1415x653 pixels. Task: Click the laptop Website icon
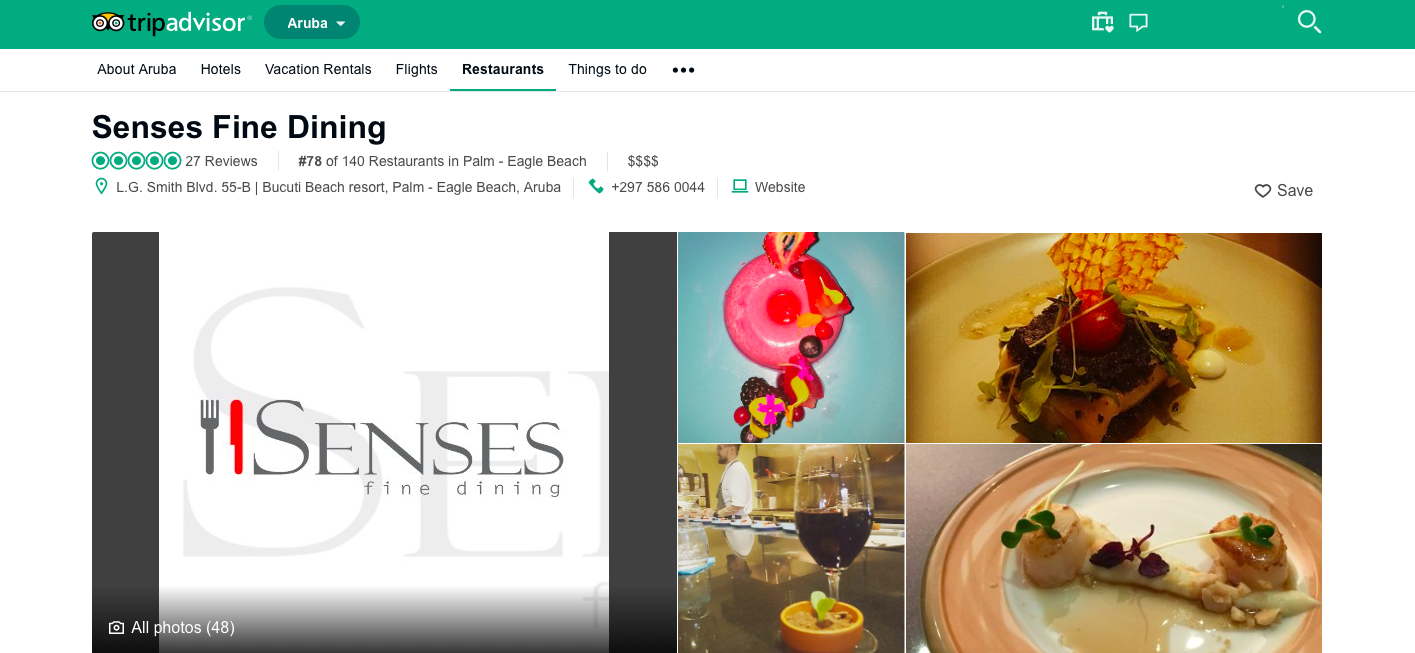point(740,186)
